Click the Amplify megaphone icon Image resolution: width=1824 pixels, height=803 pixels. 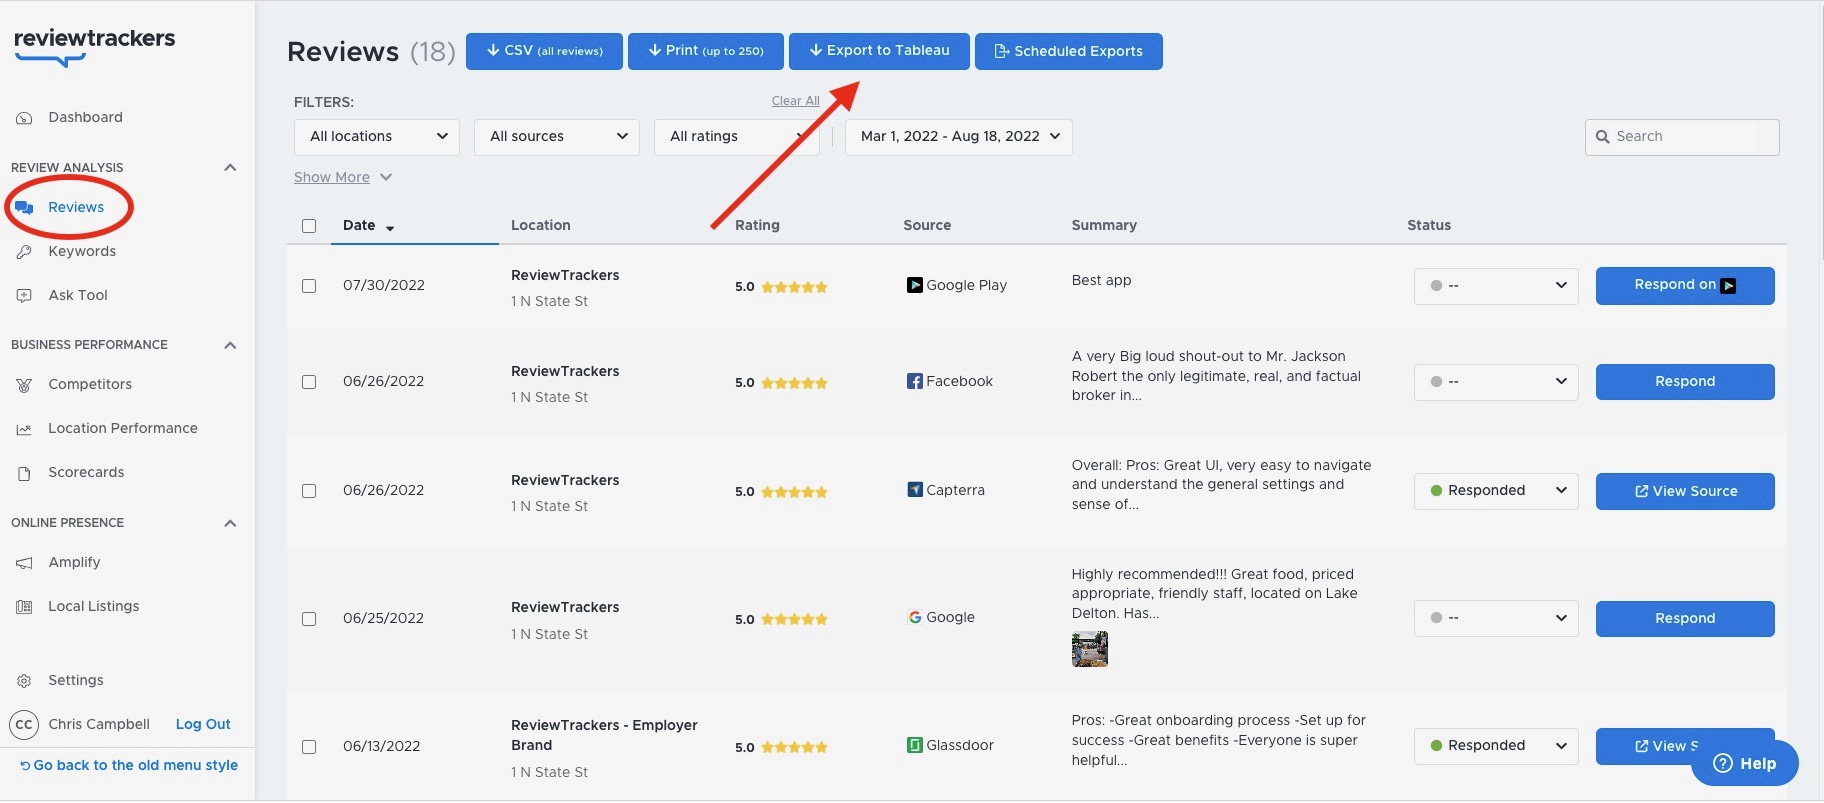pos(24,563)
